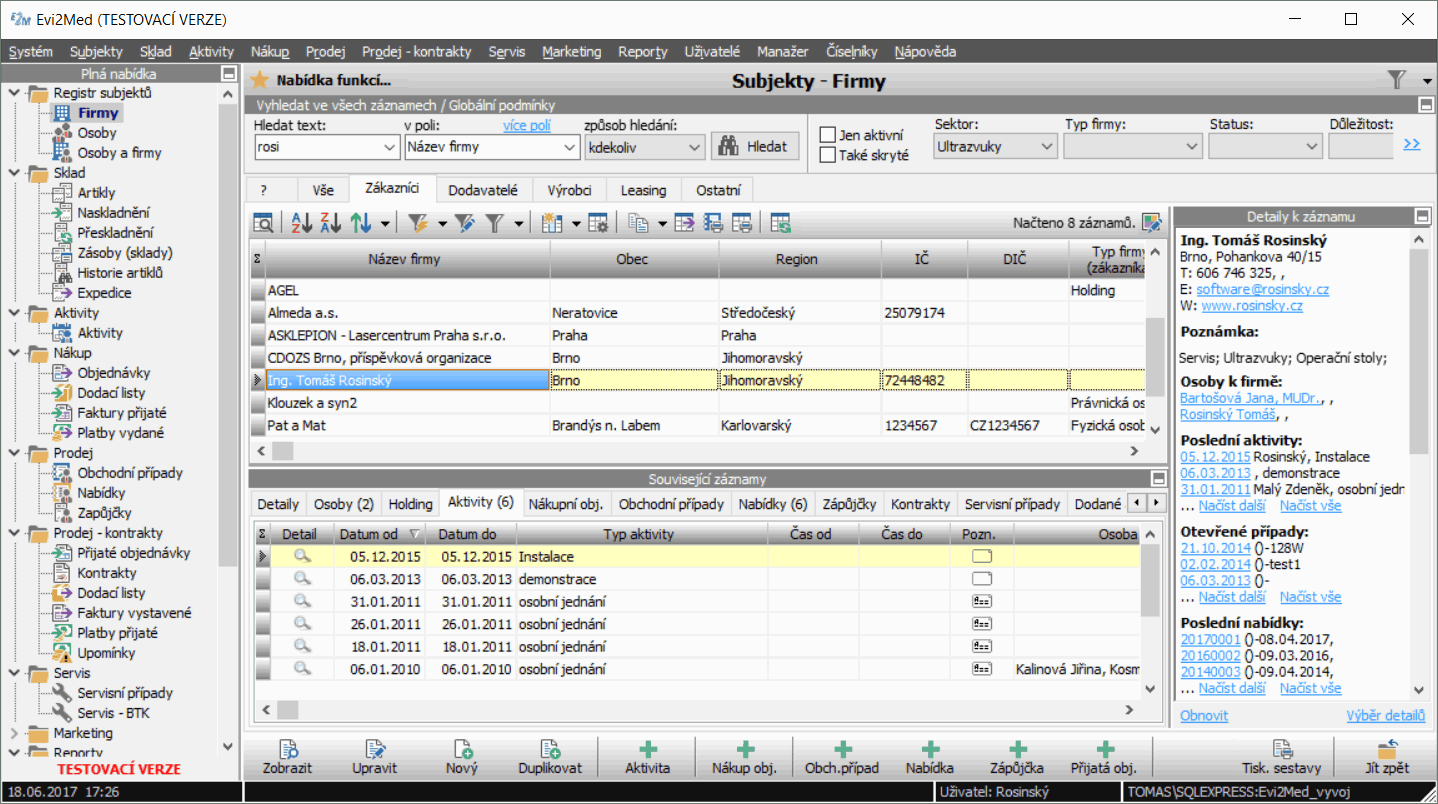The image size is (1438, 804).
Task: Click the filter edit pencil funnel icon
Action: coord(464,223)
